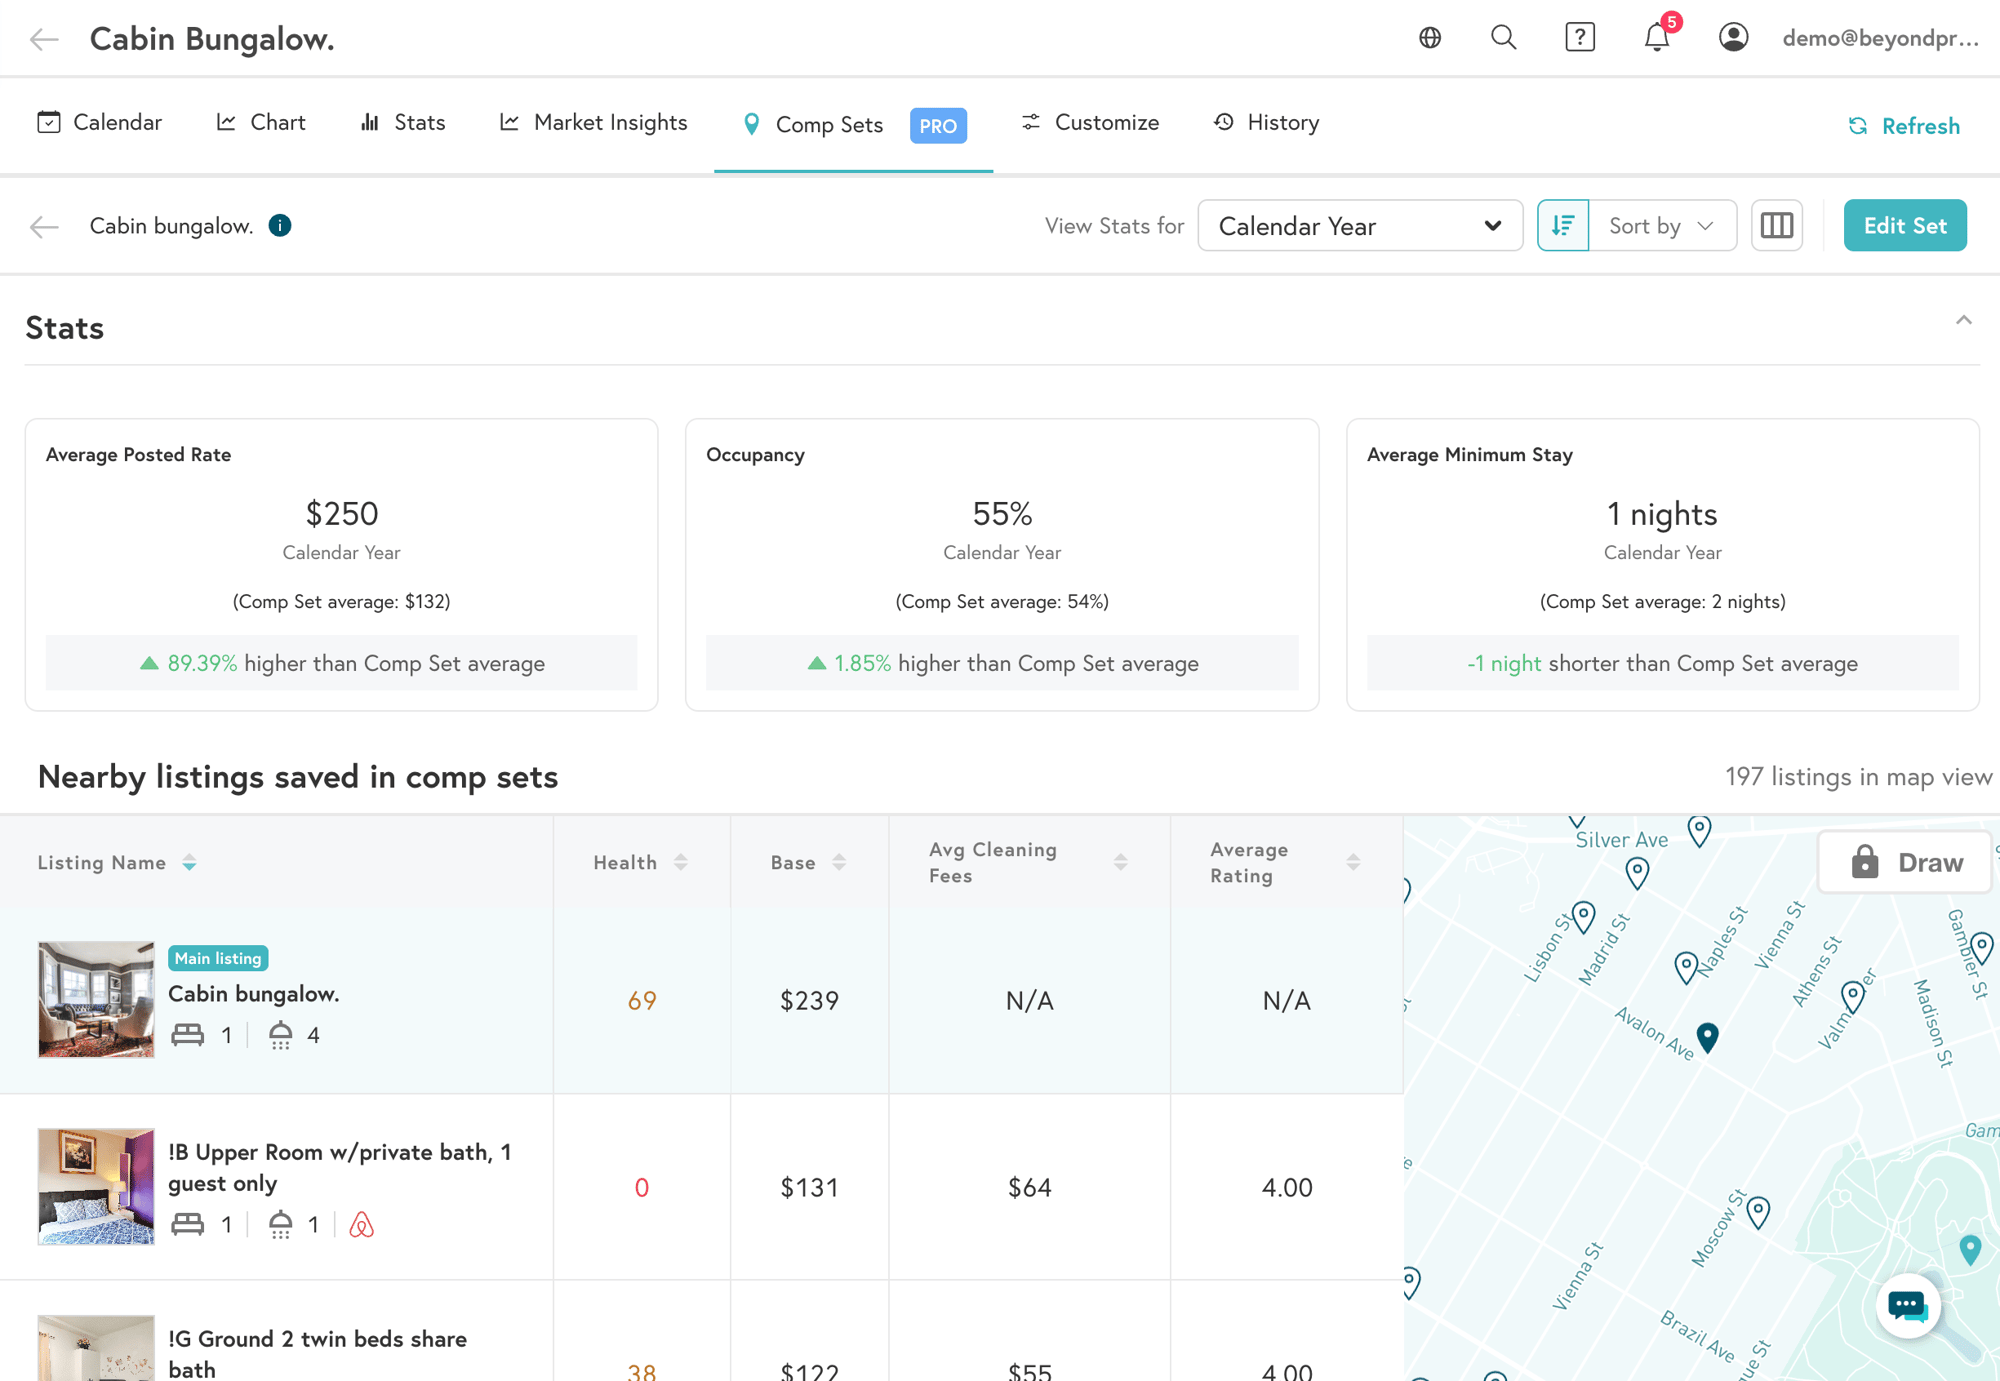Click the 55% occupancy value
The image size is (2000, 1381).
point(1002,514)
